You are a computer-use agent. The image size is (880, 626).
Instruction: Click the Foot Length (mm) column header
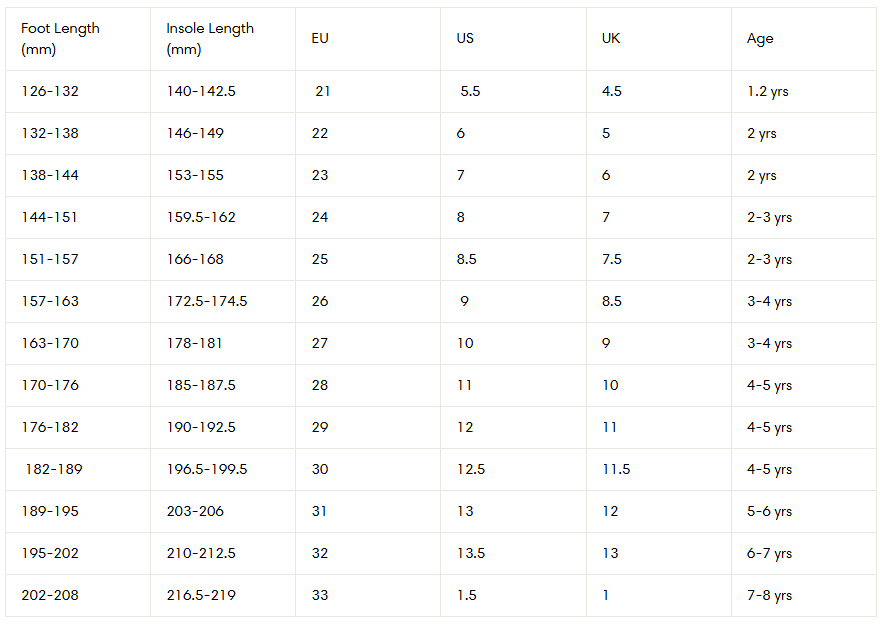[60, 39]
